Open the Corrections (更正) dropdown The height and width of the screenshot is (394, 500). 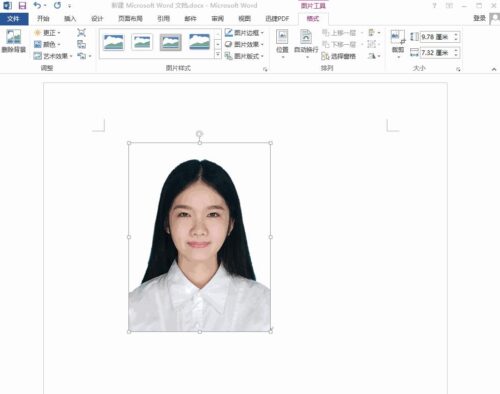click(x=47, y=33)
